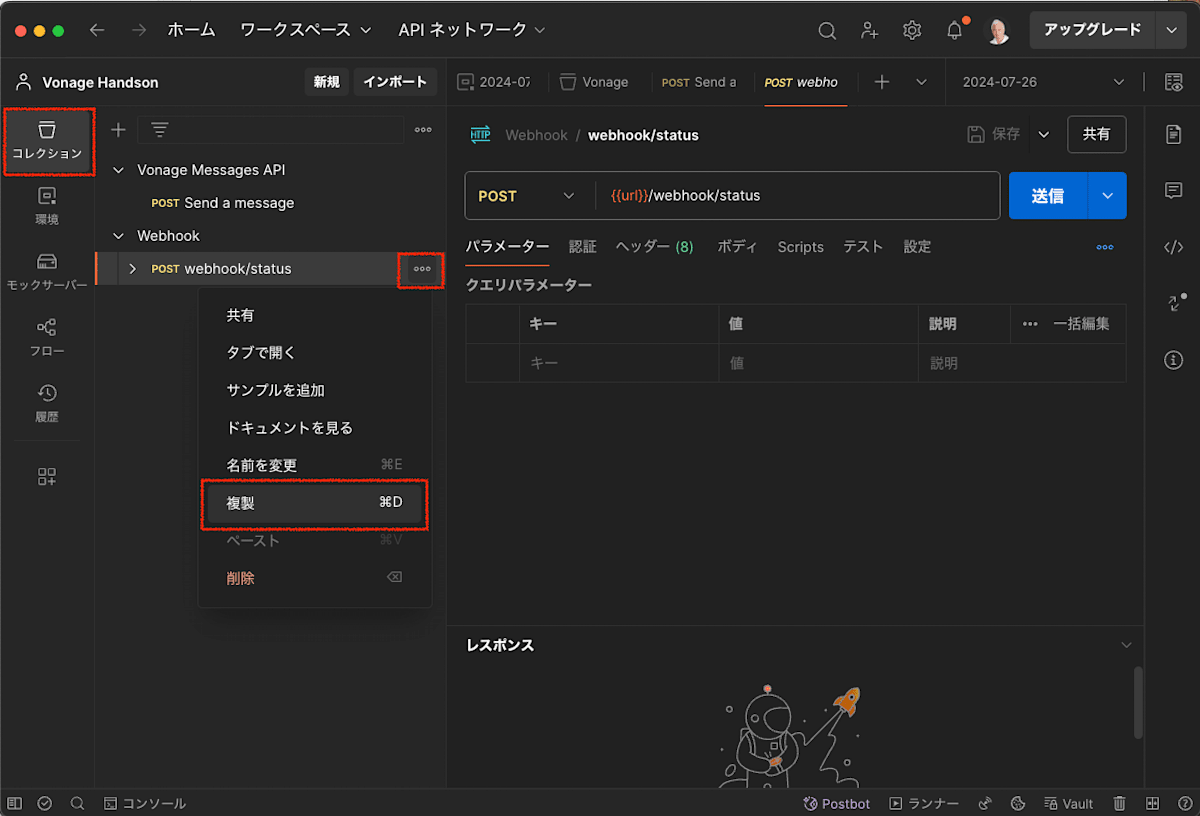The image size is (1200, 816).
Task: Open collections panel three-dot options
Action: (423, 130)
